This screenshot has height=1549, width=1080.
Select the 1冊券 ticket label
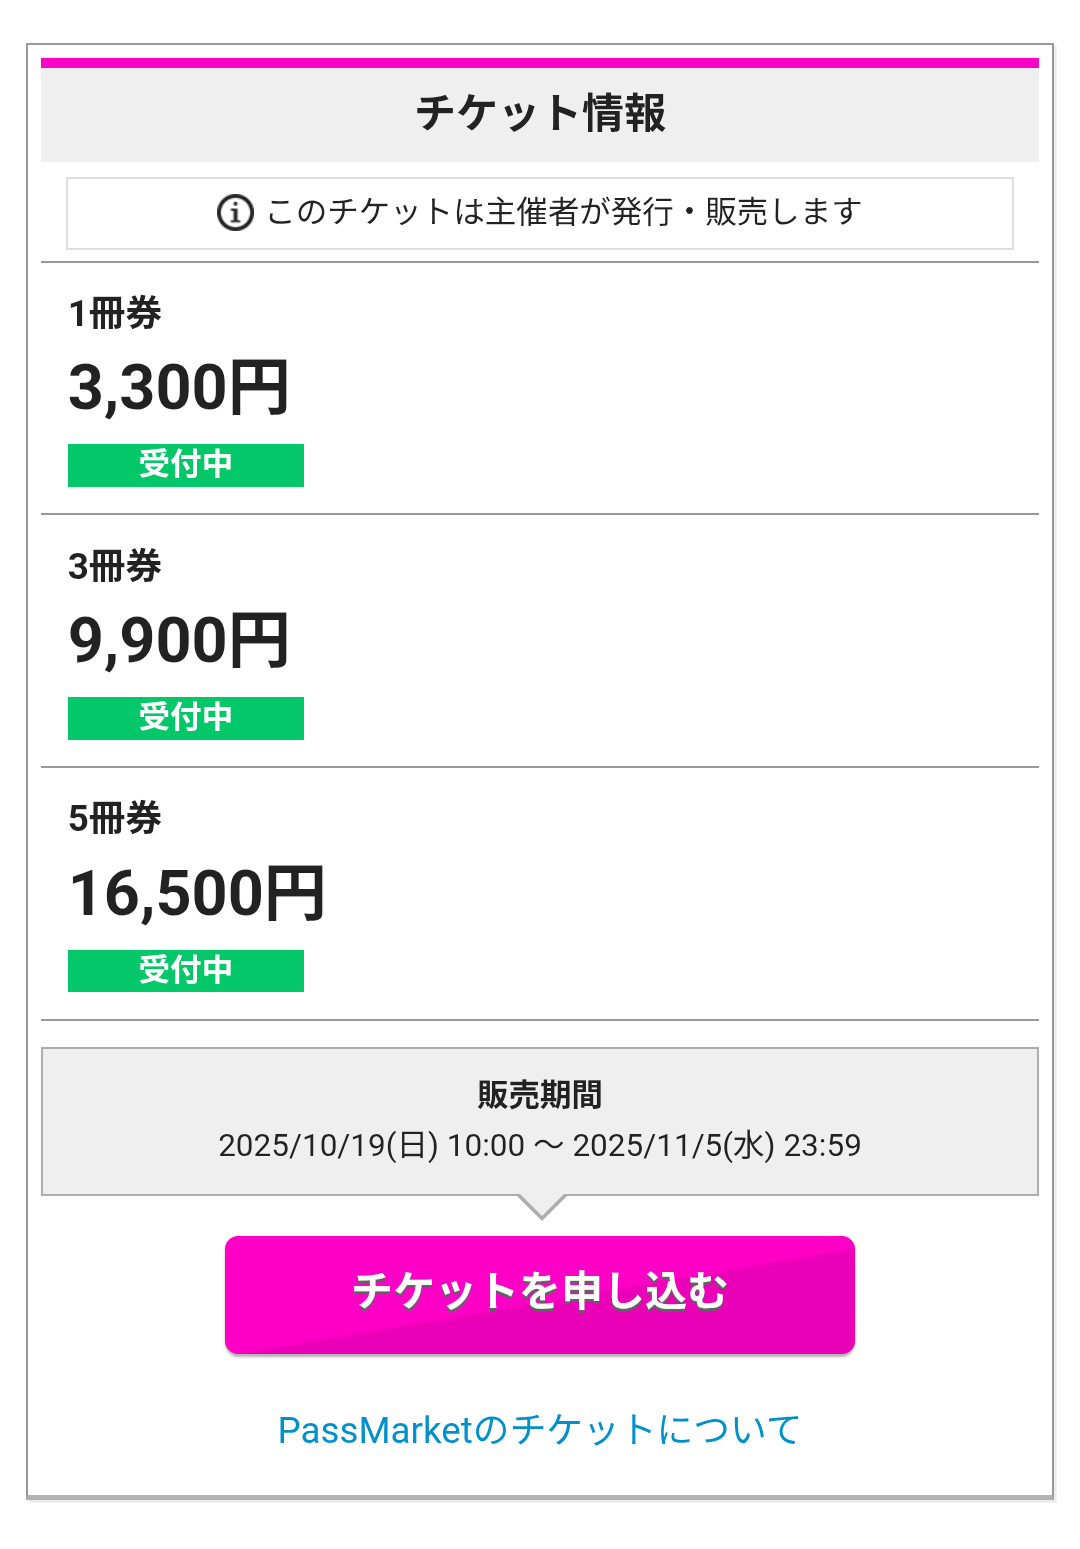[x=115, y=314]
